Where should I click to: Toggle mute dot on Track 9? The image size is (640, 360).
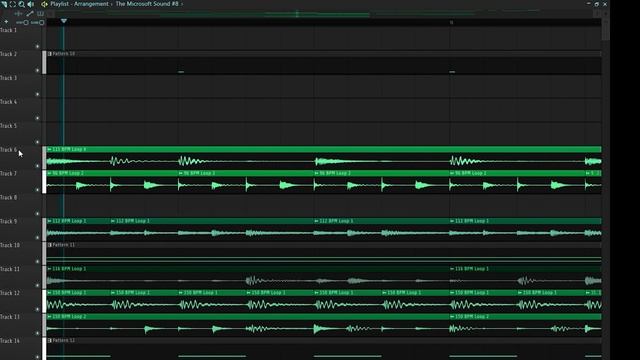pyautogui.click(x=38, y=238)
